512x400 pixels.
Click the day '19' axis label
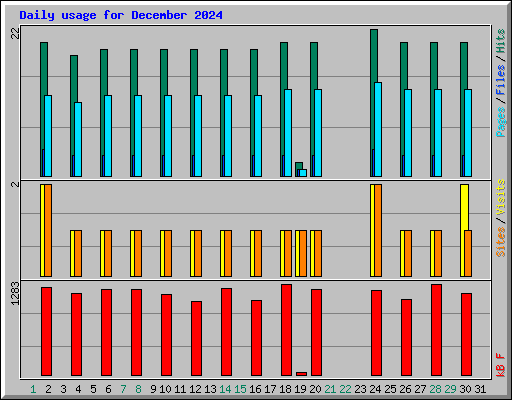point(300,389)
